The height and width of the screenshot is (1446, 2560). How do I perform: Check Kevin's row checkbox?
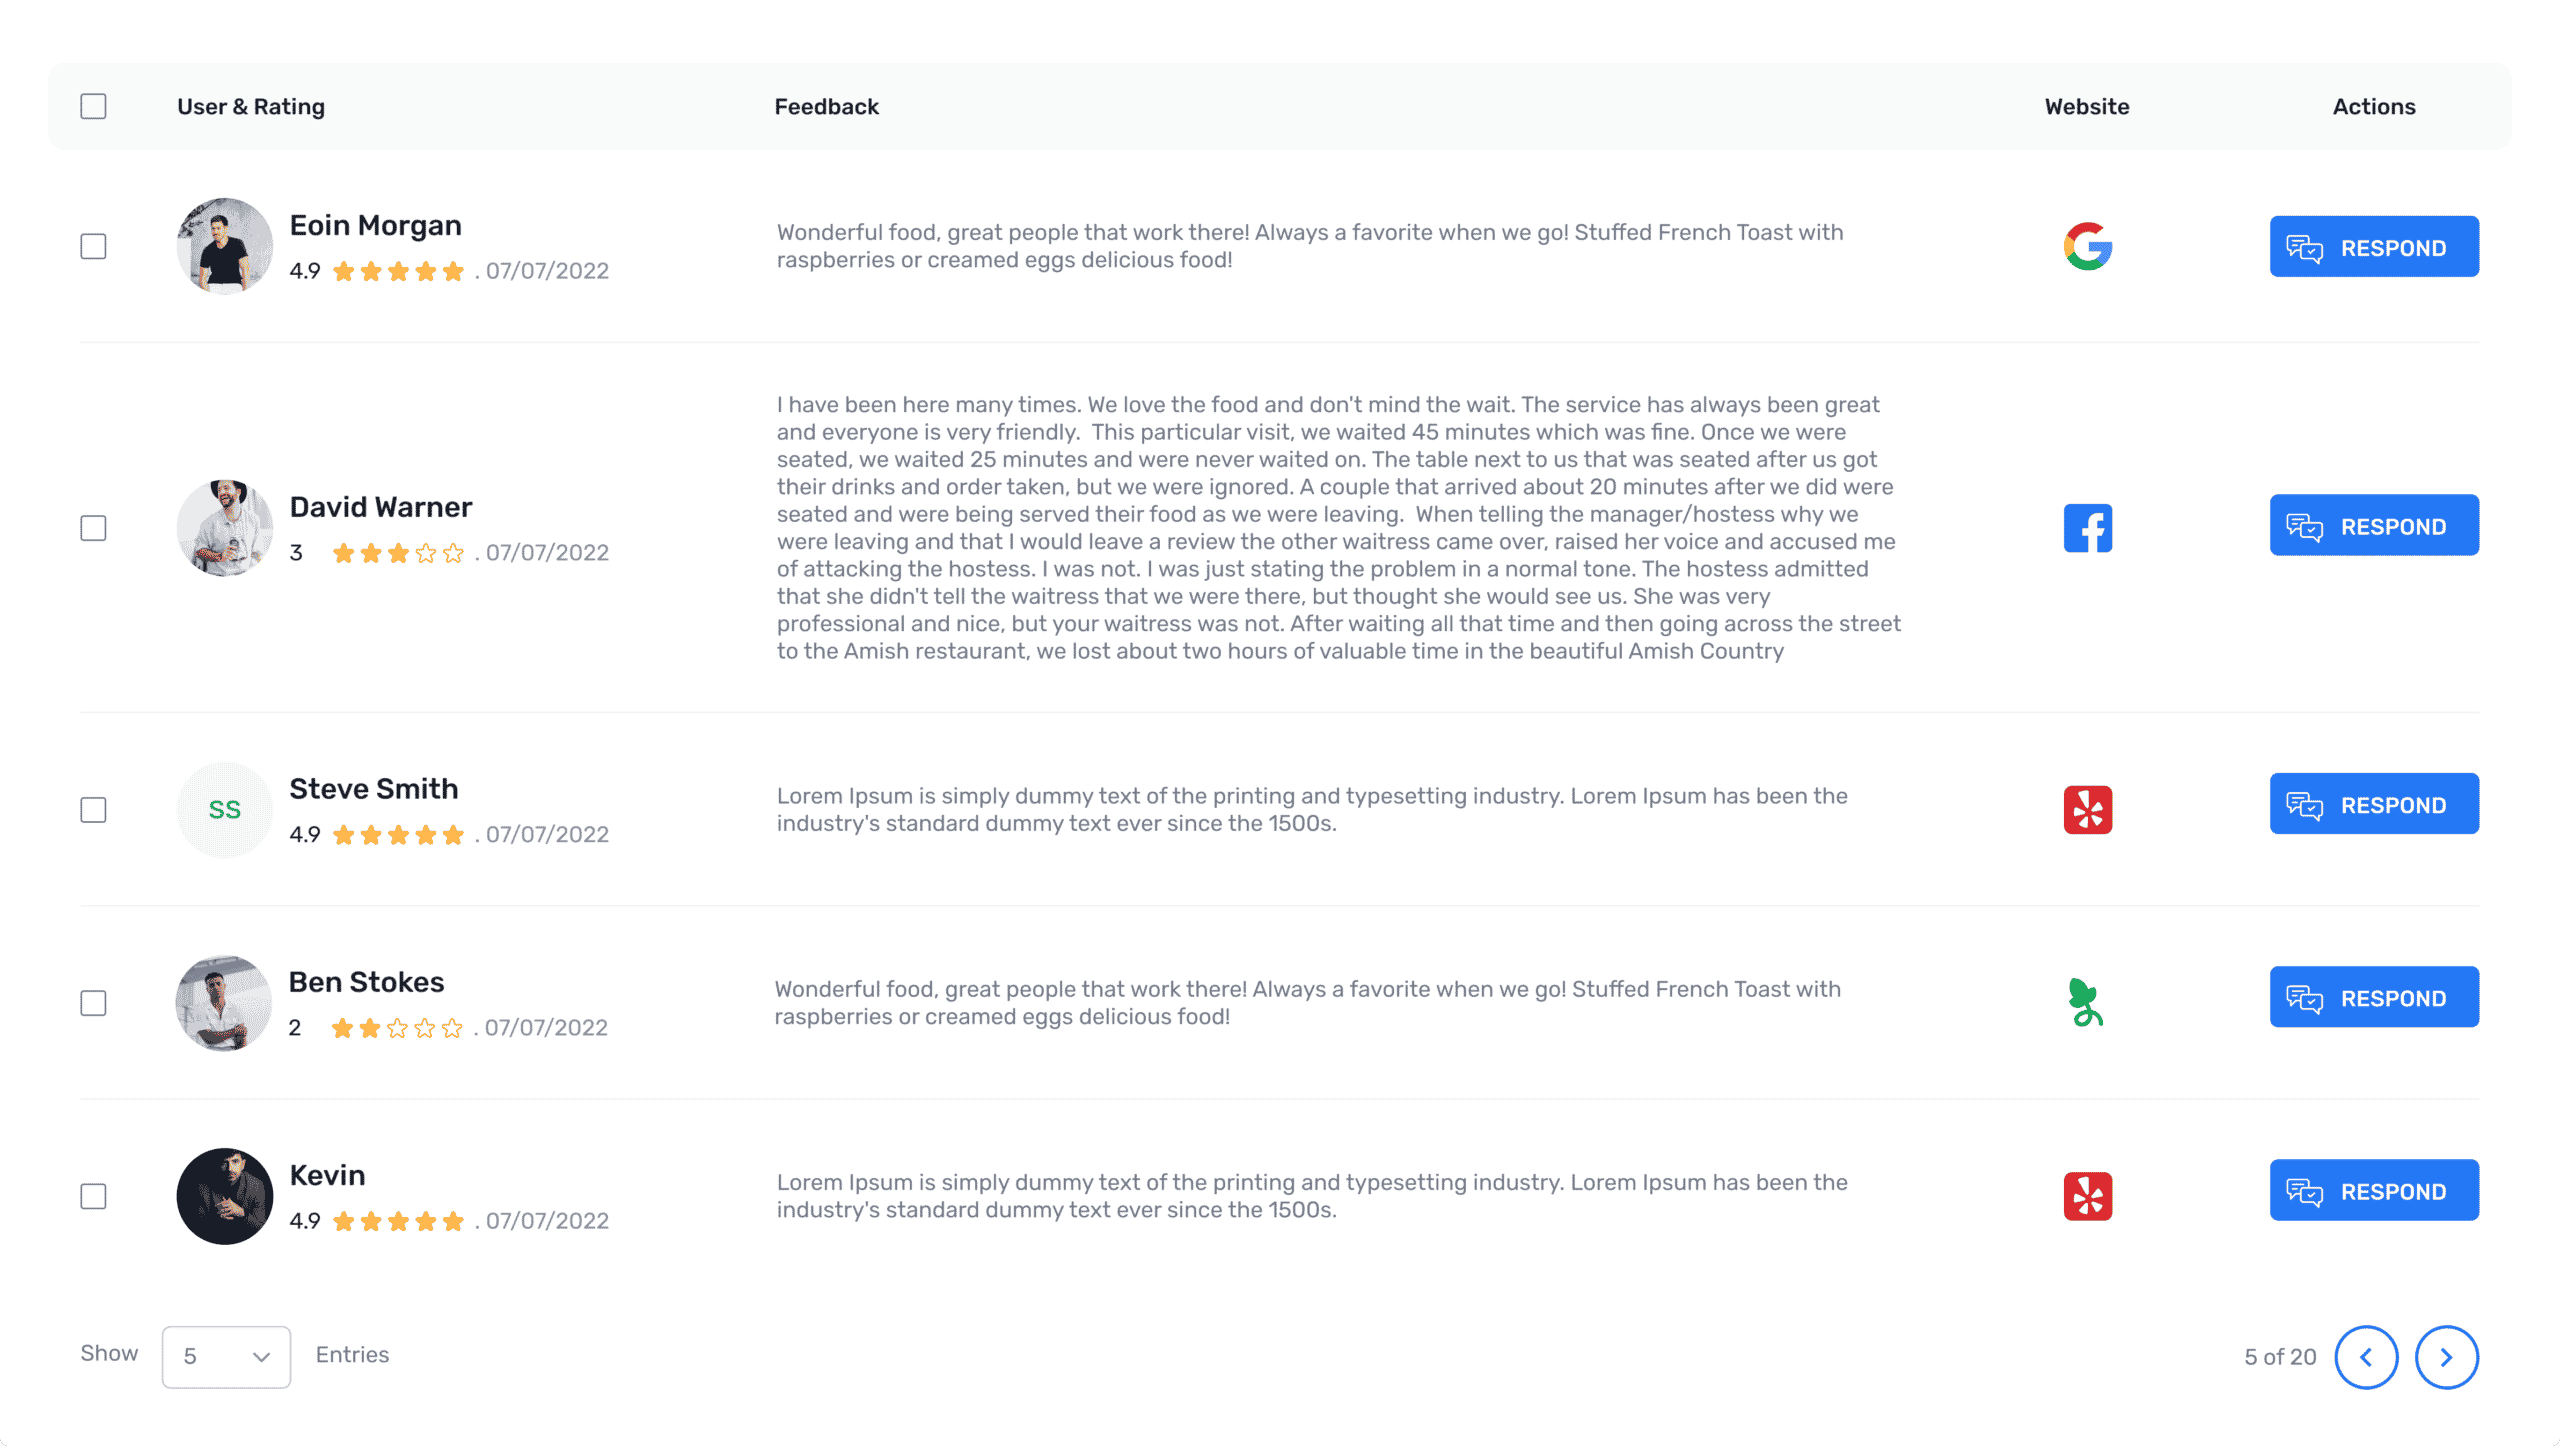click(92, 1195)
